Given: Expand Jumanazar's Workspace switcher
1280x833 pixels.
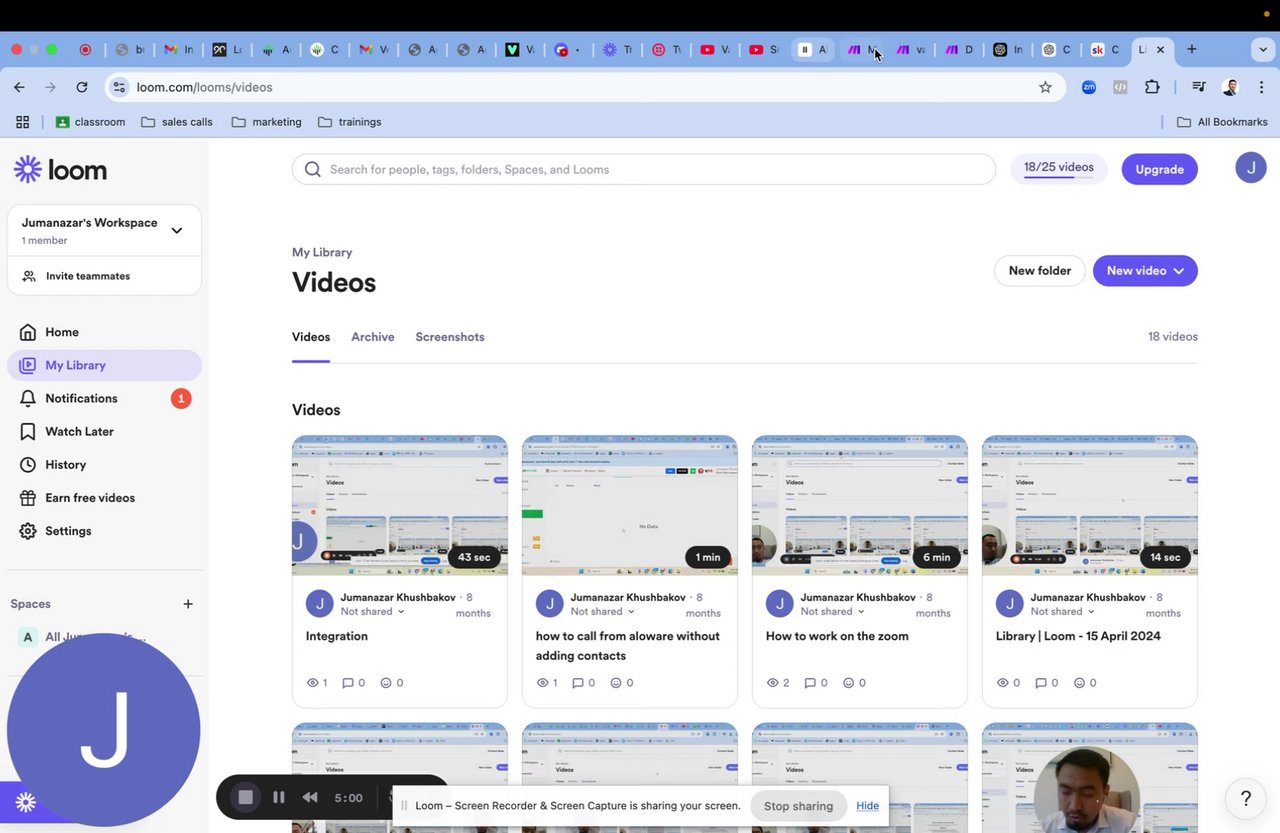Looking at the screenshot, I should (104, 230).
